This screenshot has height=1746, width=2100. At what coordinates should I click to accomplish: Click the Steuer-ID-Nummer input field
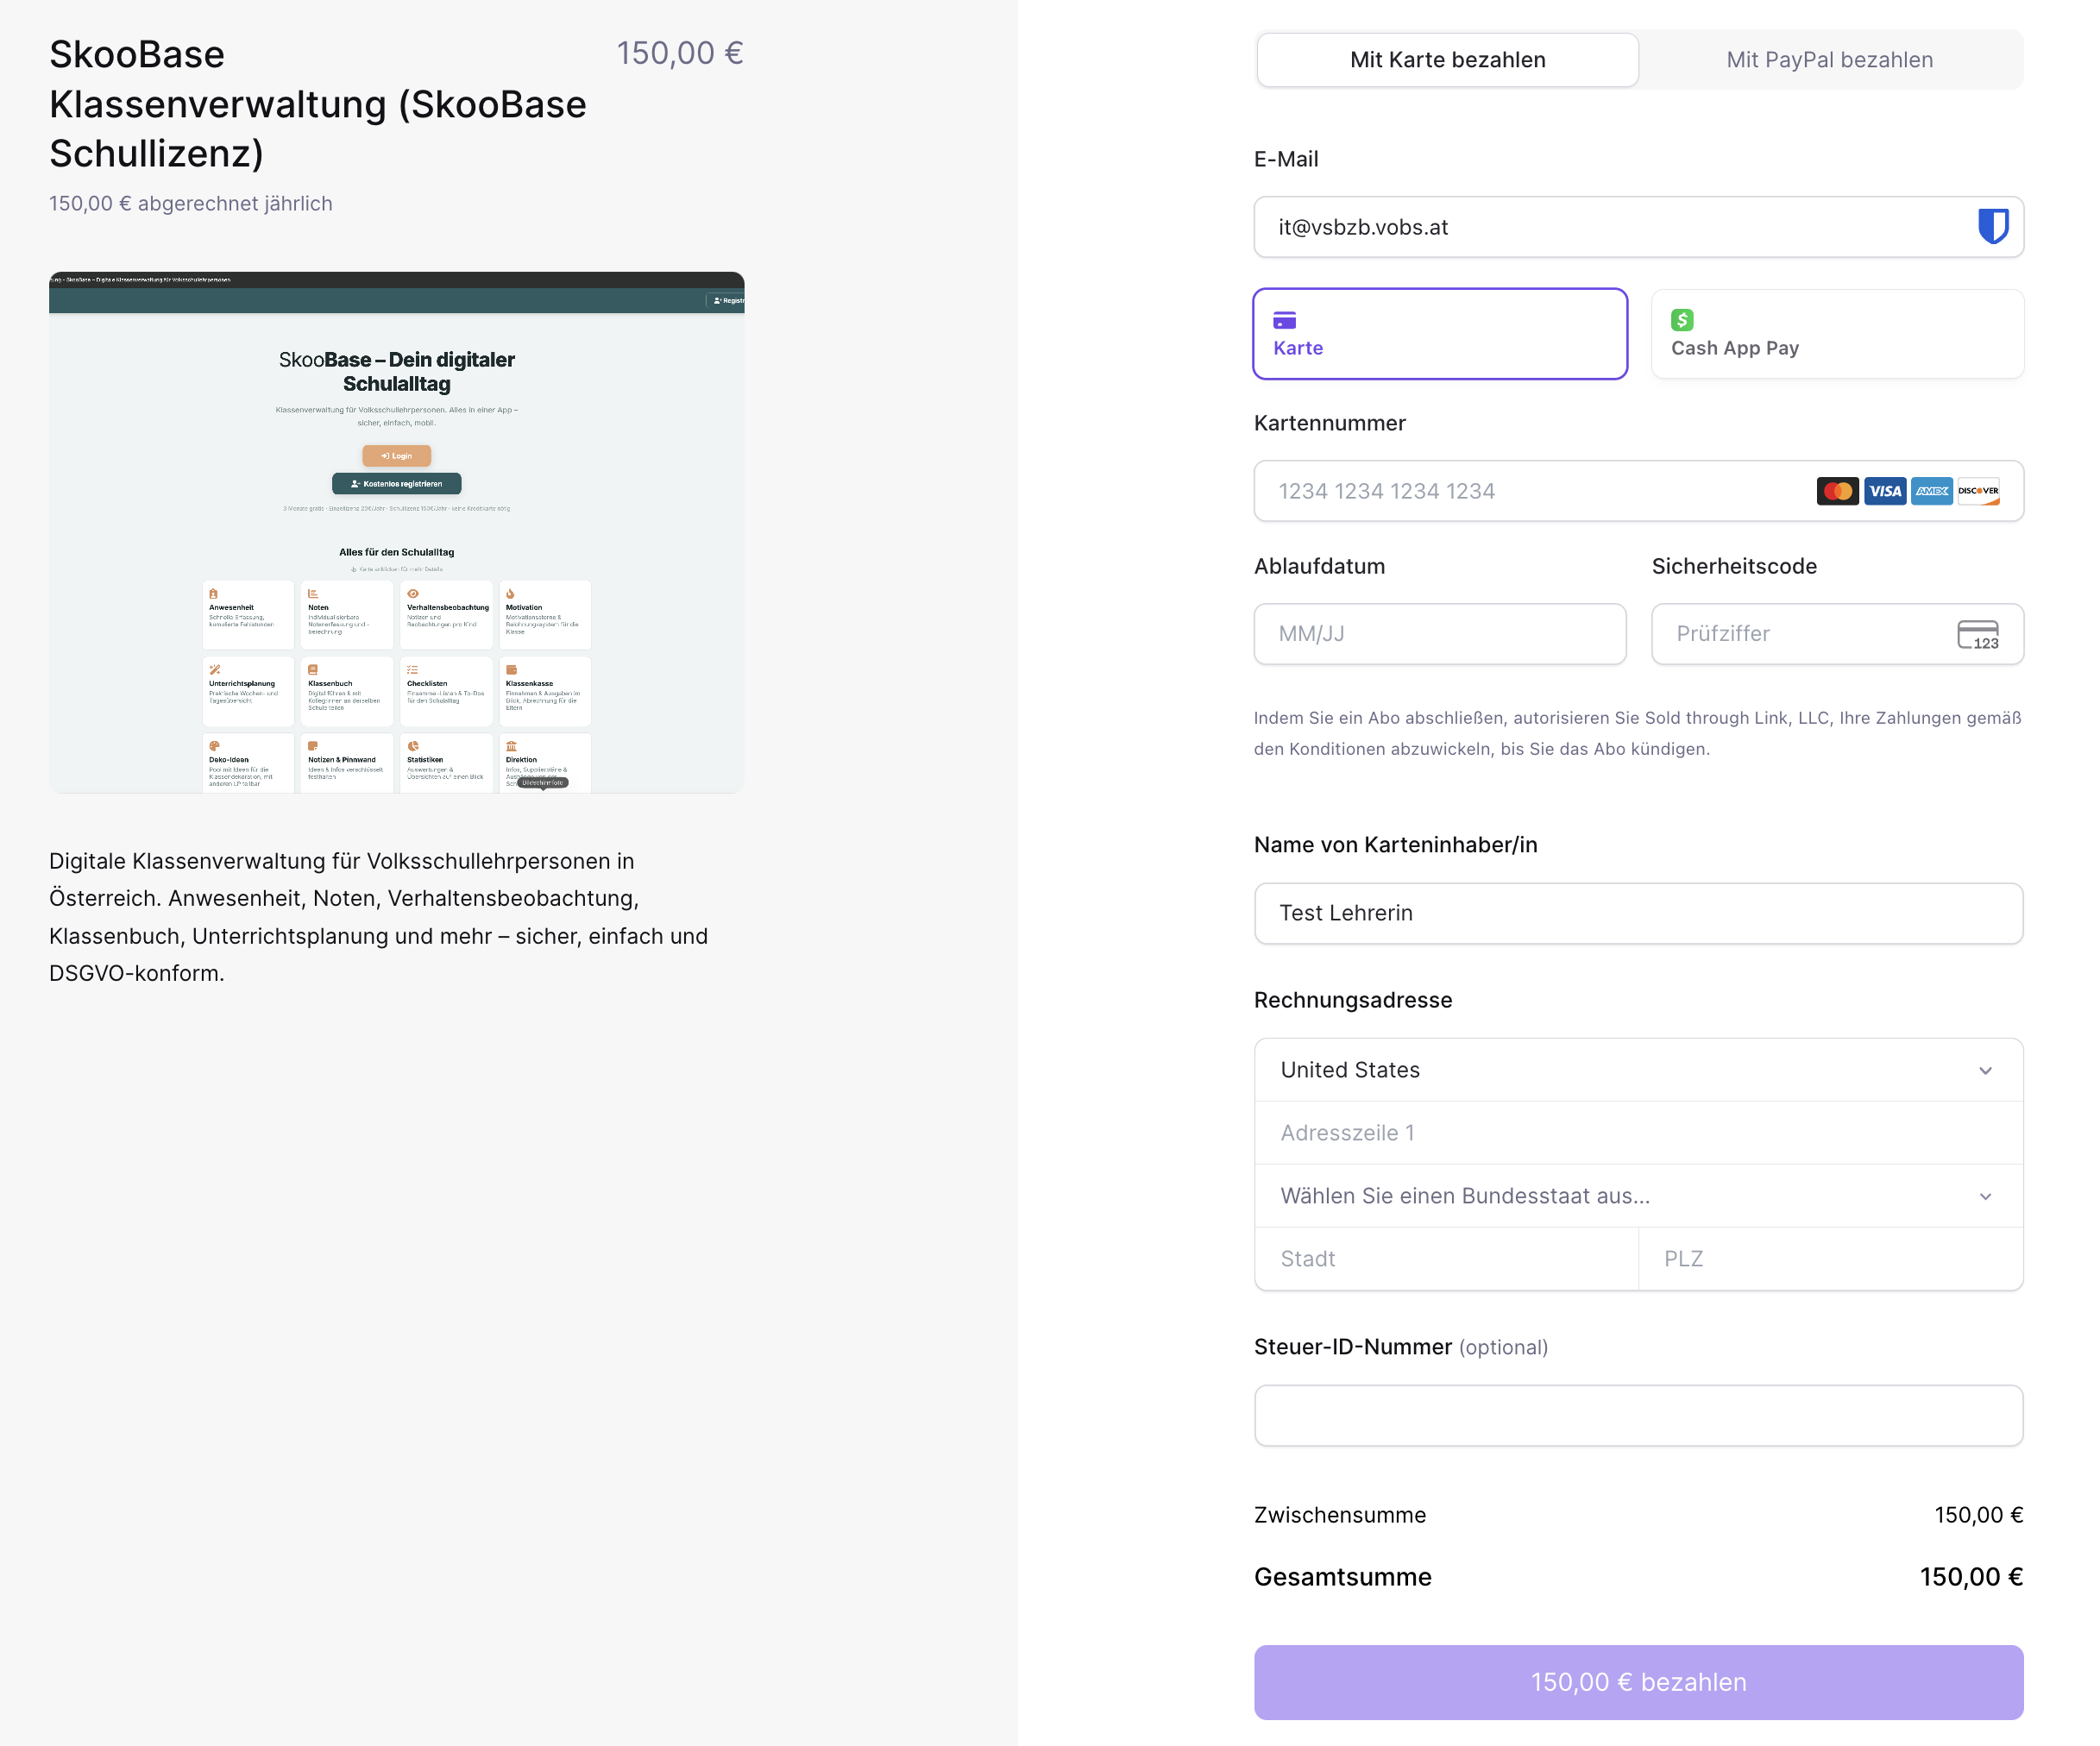[x=1638, y=1415]
